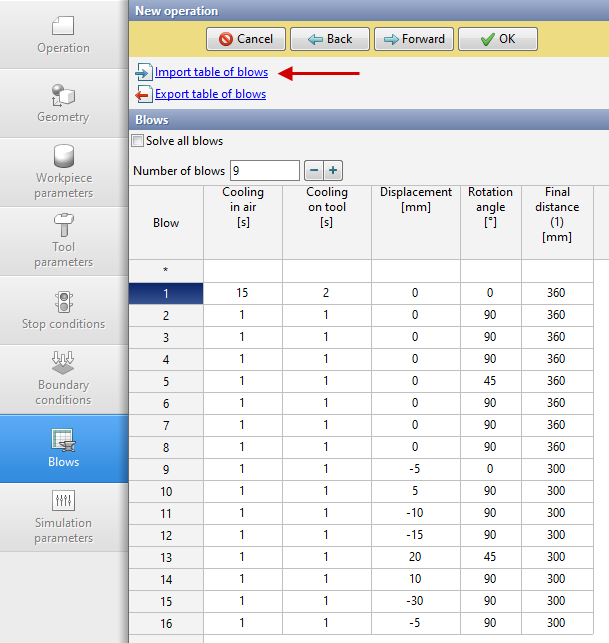Select the Workpiece parameters icon
The image size is (609, 643).
pyautogui.click(x=64, y=158)
